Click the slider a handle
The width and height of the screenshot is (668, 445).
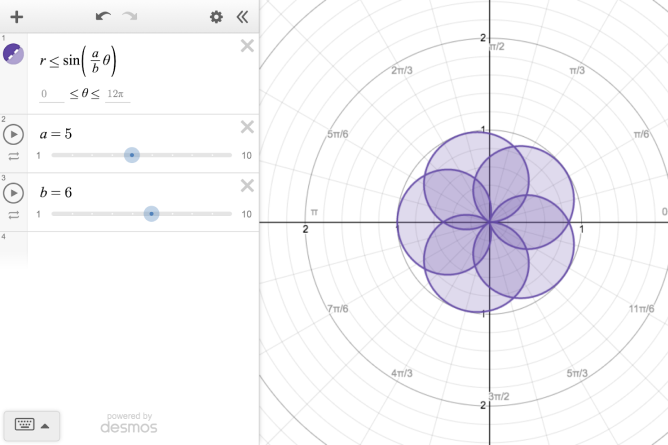pyautogui.click(x=132, y=155)
